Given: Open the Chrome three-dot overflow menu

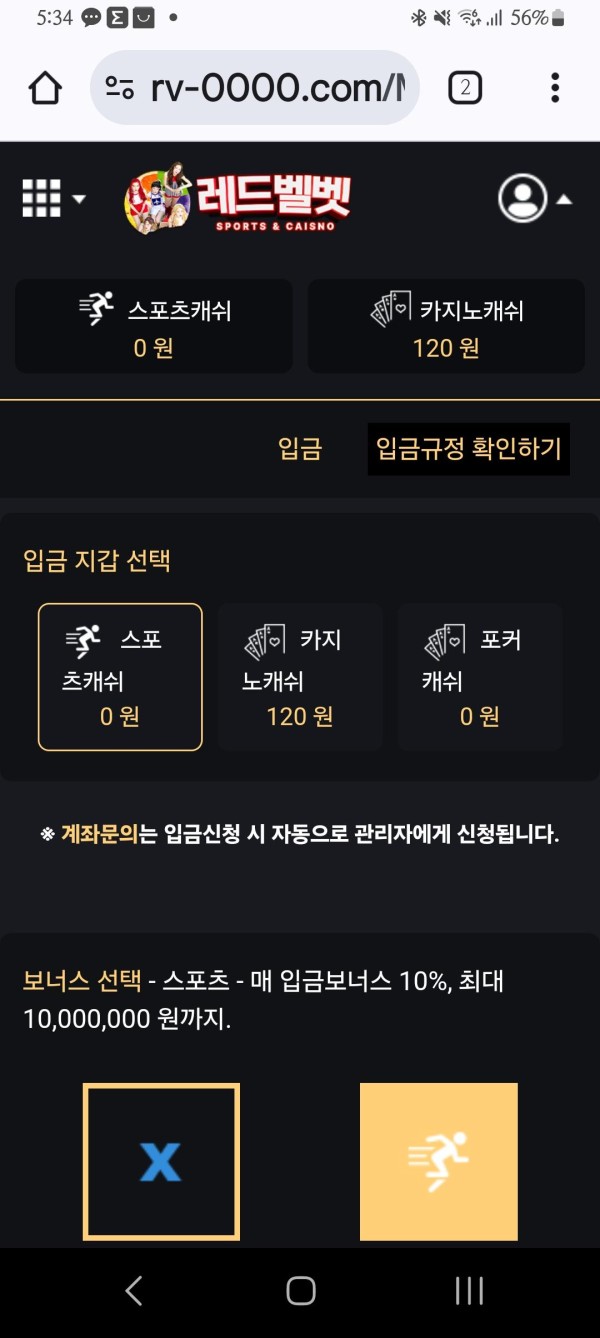Looking at the screenshot, I should pos(555,88).
